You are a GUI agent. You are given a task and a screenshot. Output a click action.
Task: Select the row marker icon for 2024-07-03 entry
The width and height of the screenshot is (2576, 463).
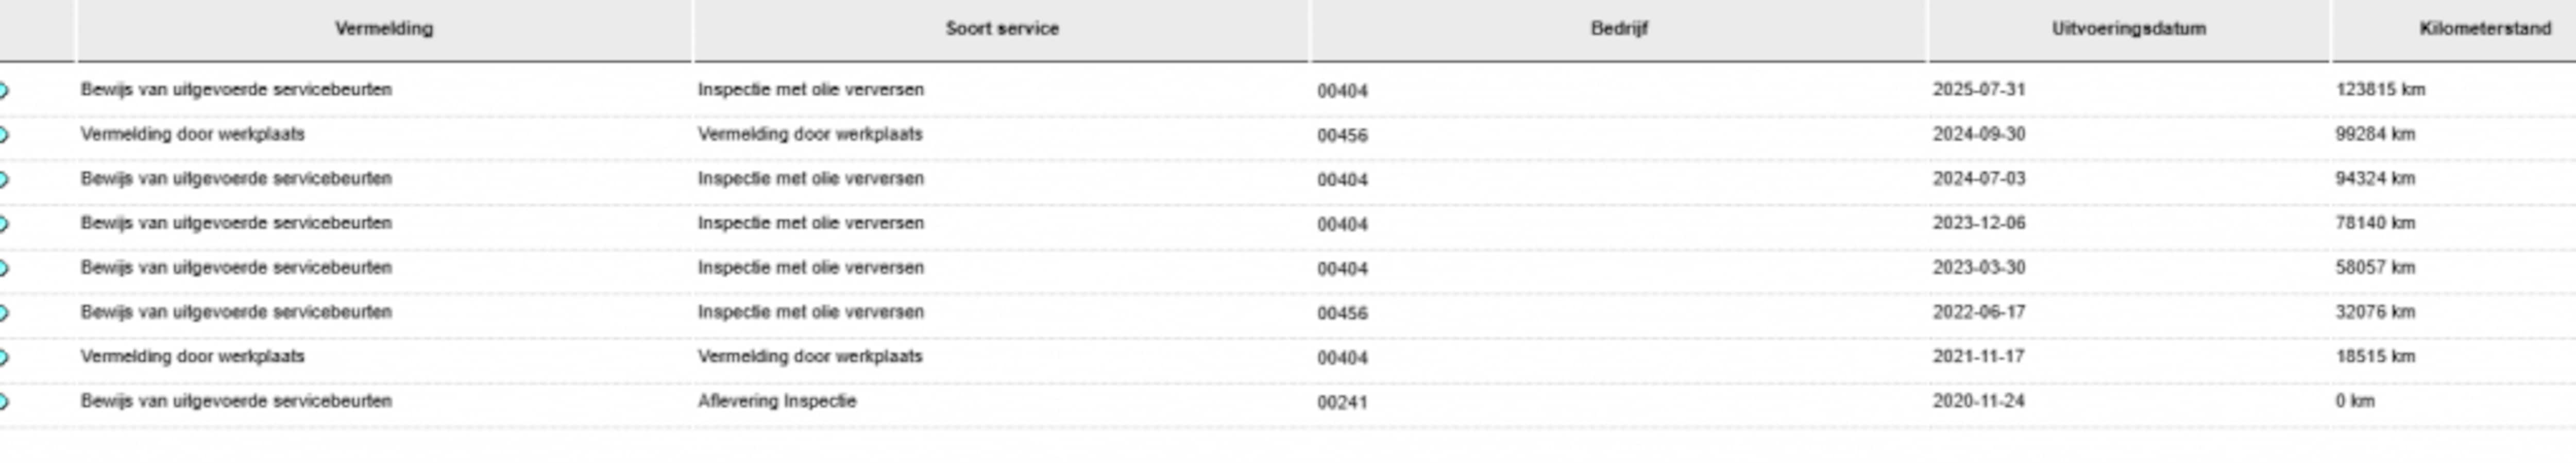click(x=3, y=180)
